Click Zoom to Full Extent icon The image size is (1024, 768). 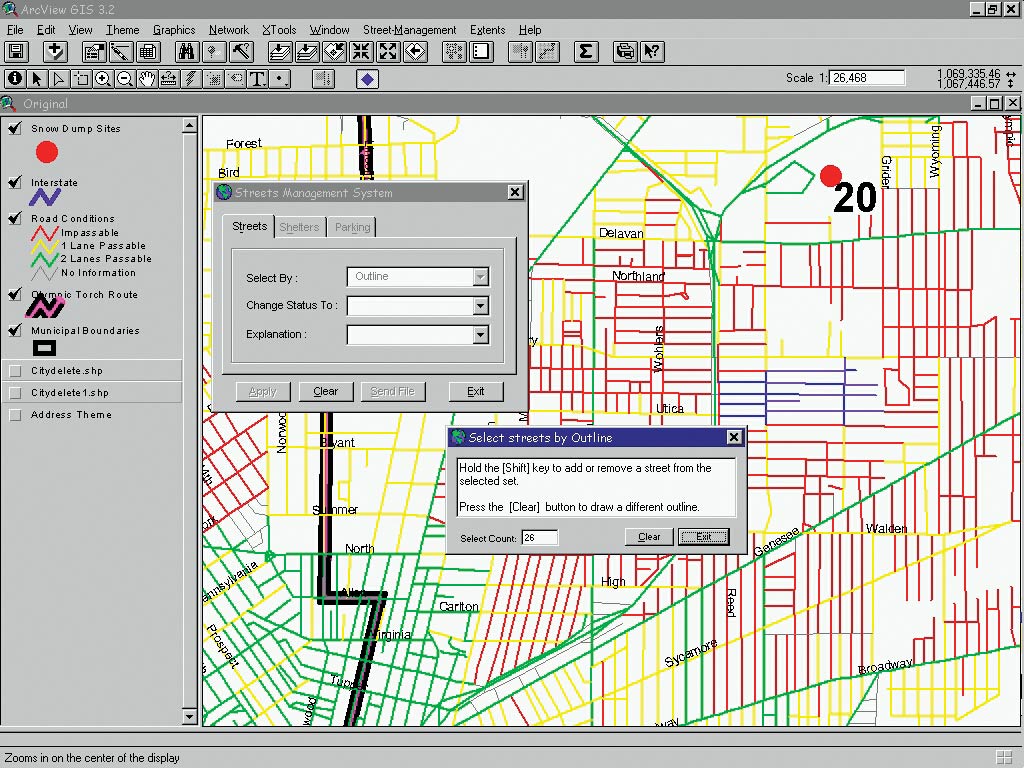[280, 52]
